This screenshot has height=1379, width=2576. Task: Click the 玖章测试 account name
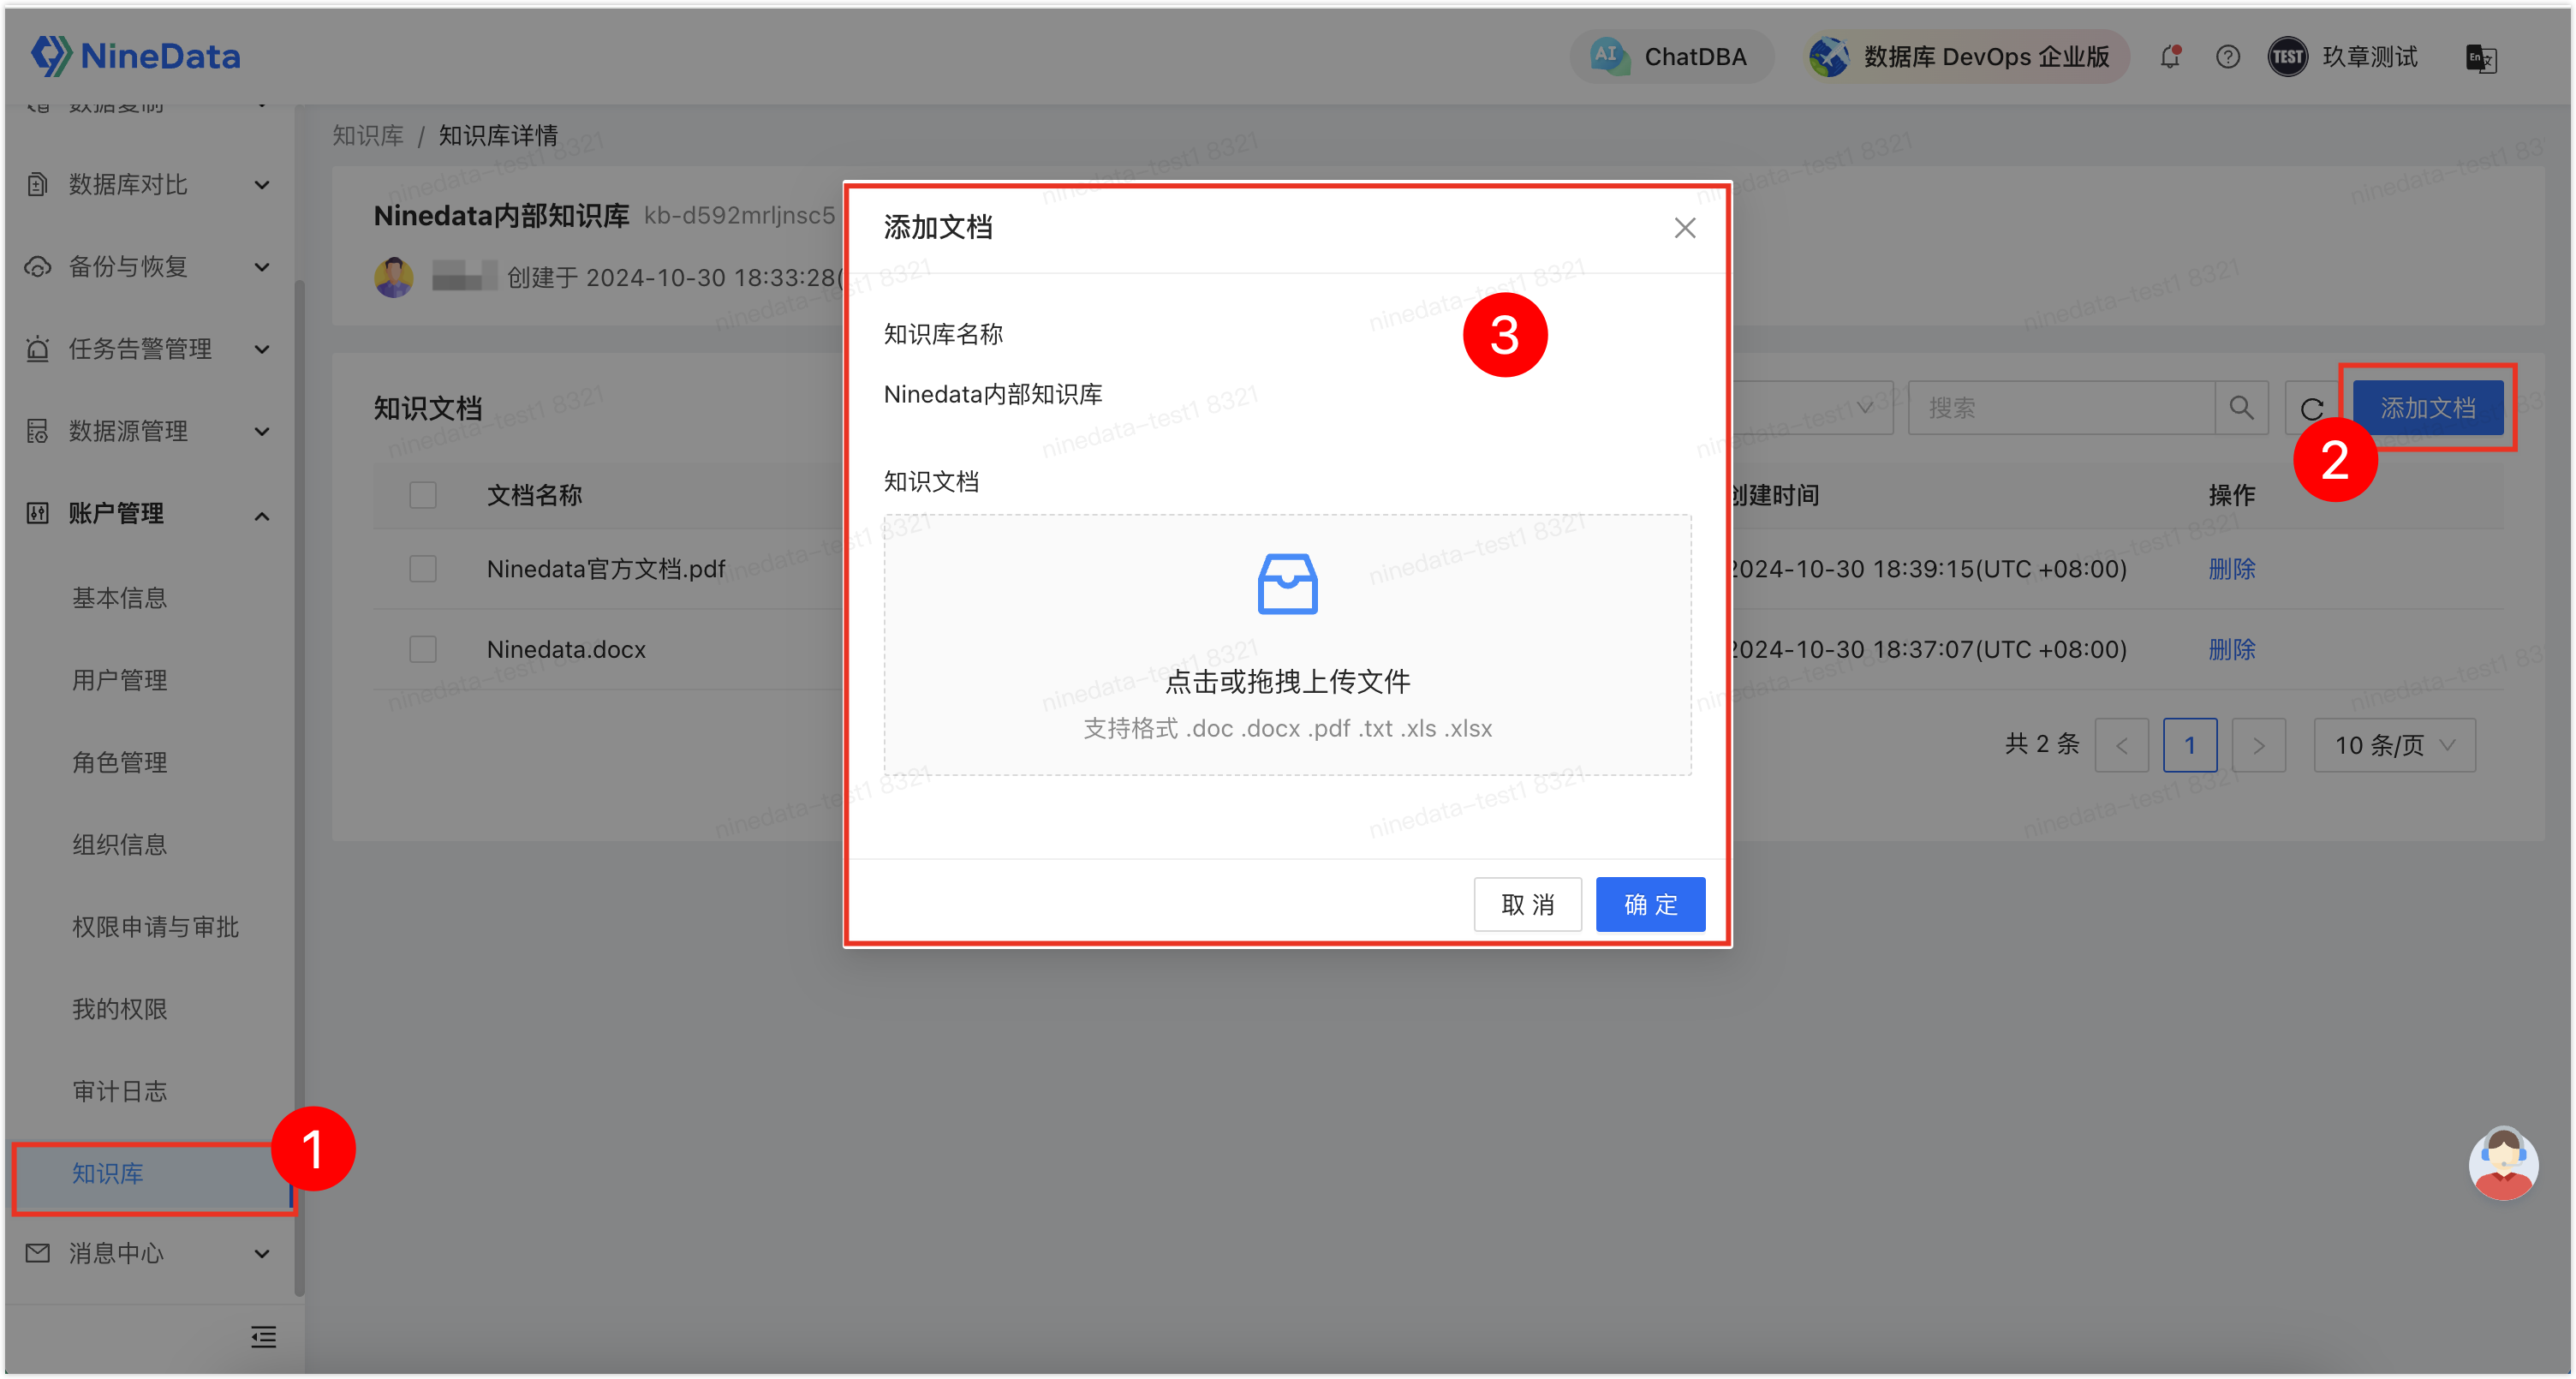pos(2370,57)
